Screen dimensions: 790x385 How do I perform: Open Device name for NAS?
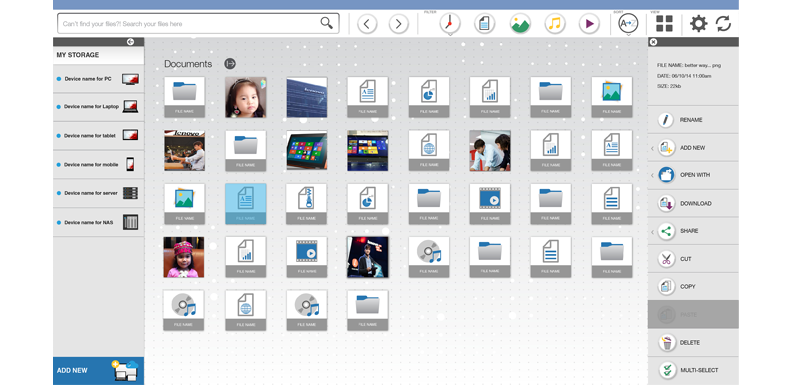click(x=98, y=222)
